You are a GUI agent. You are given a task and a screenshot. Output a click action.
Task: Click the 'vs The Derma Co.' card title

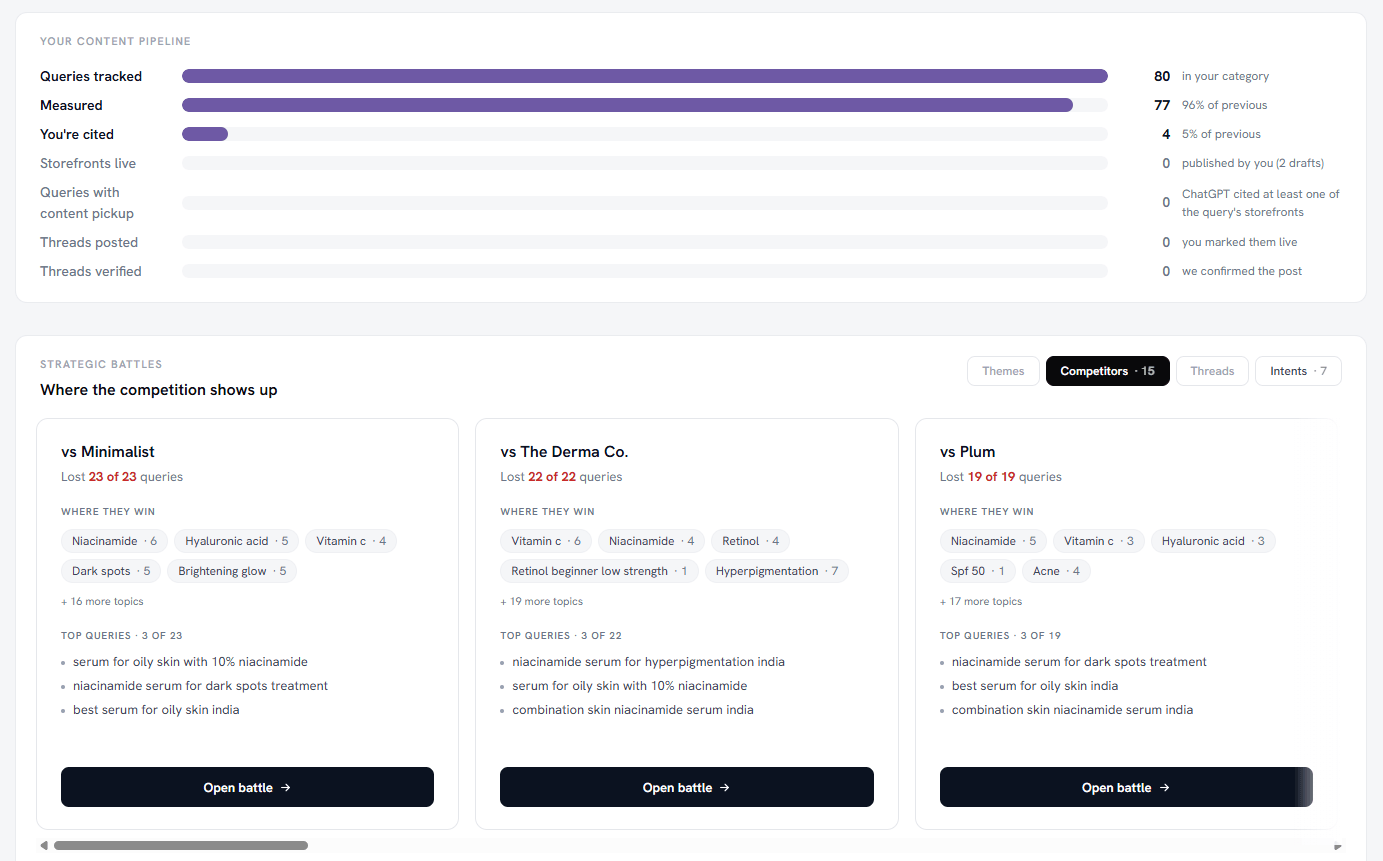point(564,452)
